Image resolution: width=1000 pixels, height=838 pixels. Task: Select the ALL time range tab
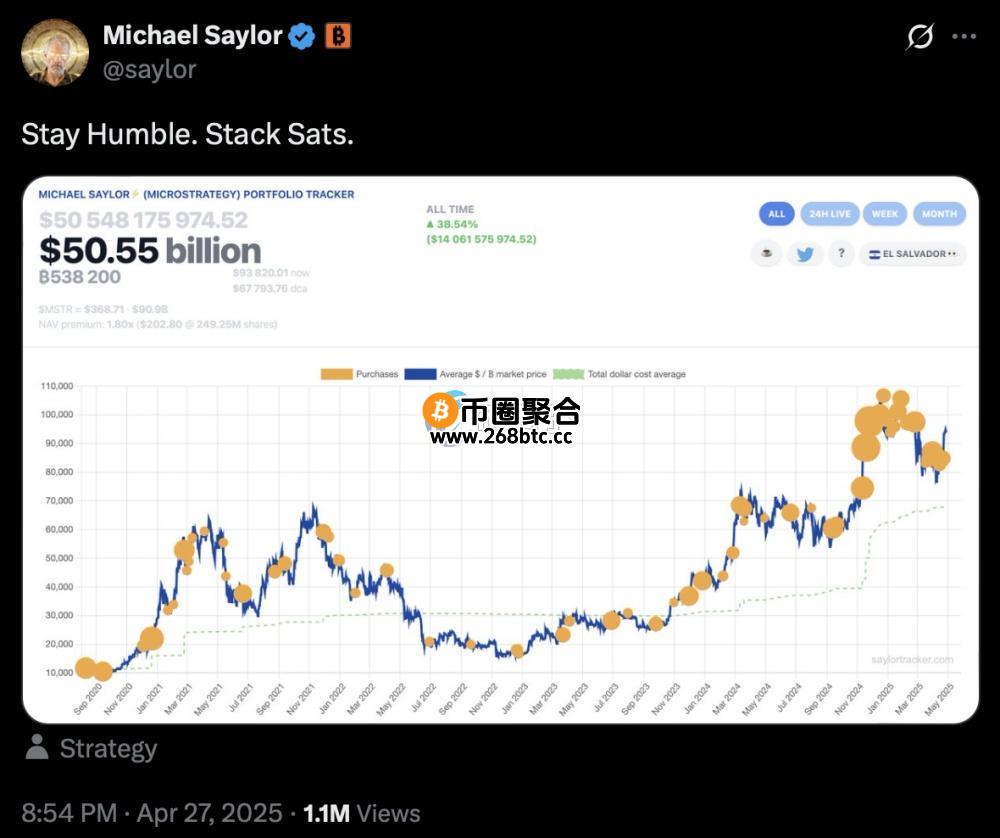click(x=776, y=214)
